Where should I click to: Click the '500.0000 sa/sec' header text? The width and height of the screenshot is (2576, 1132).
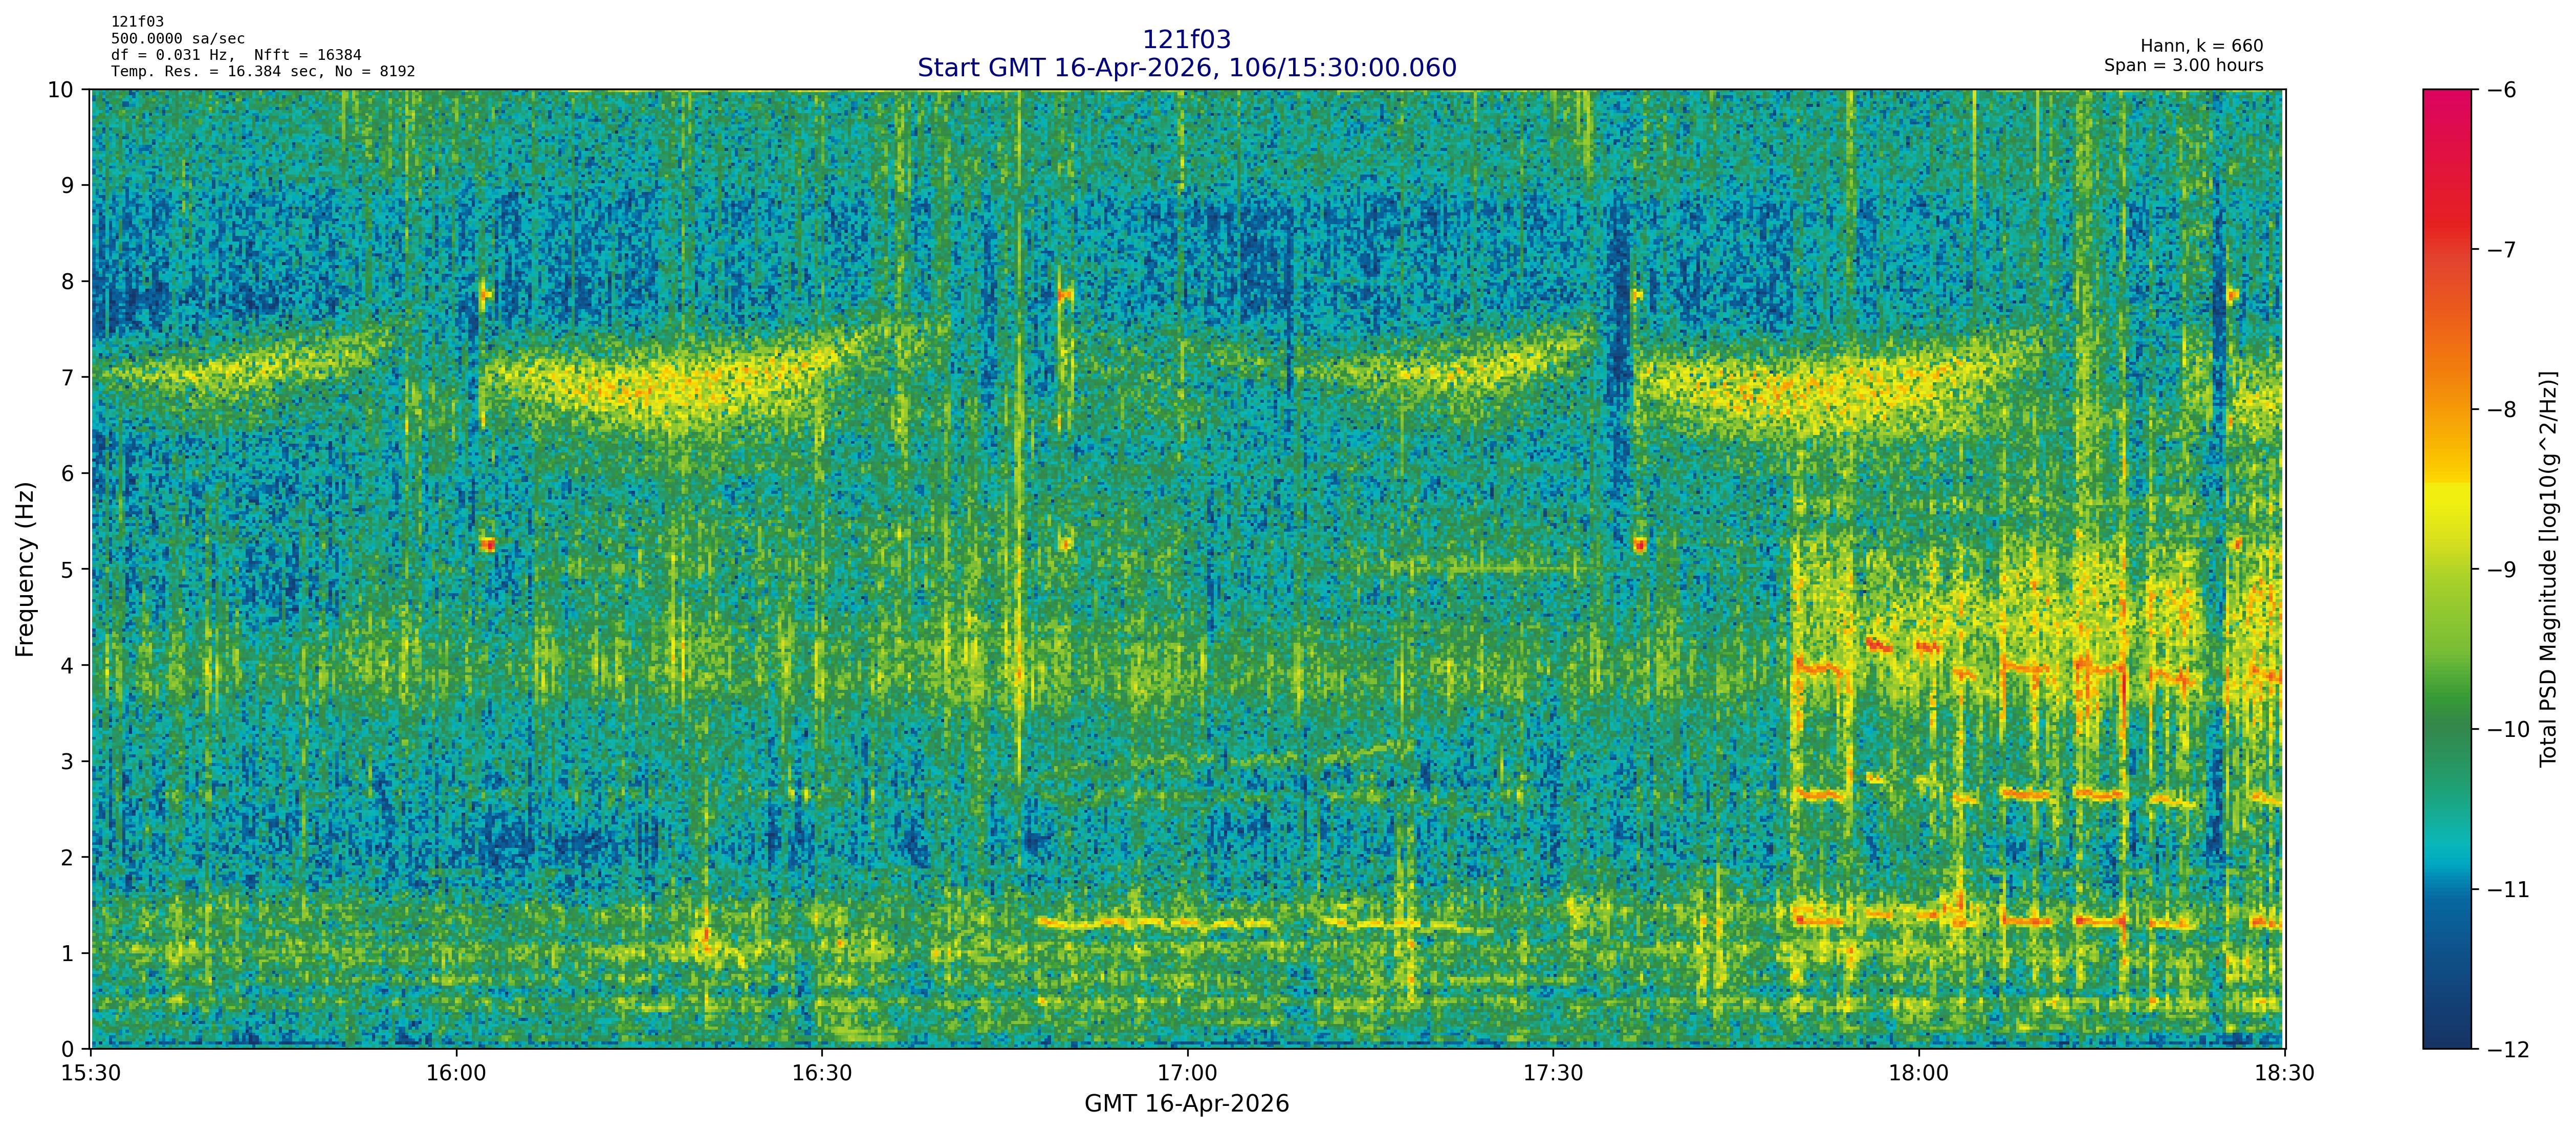[x=177, y=39]
